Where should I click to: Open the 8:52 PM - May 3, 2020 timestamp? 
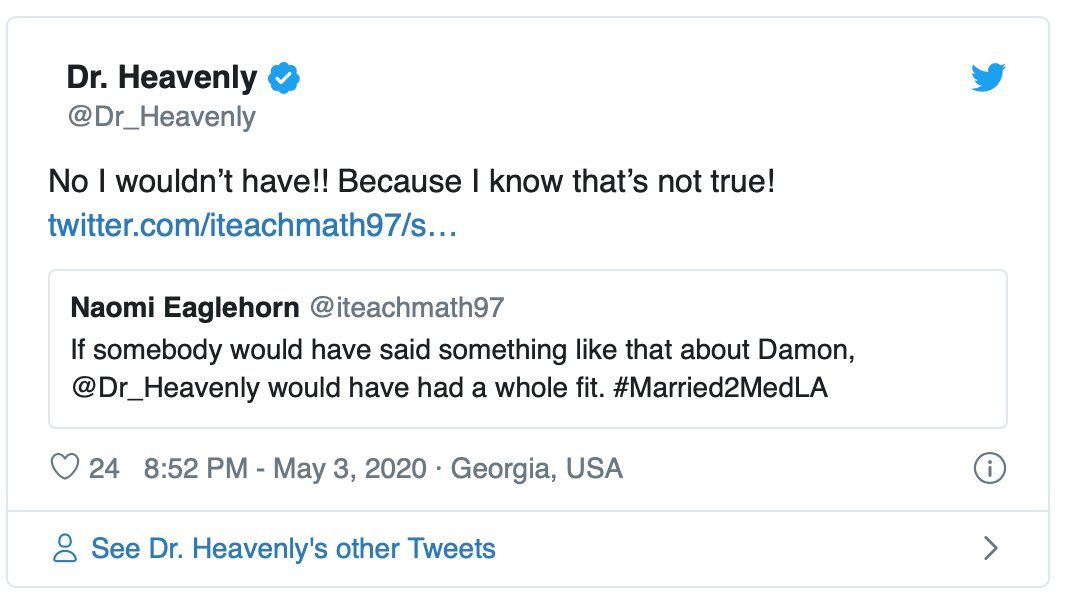click(284, 468)
